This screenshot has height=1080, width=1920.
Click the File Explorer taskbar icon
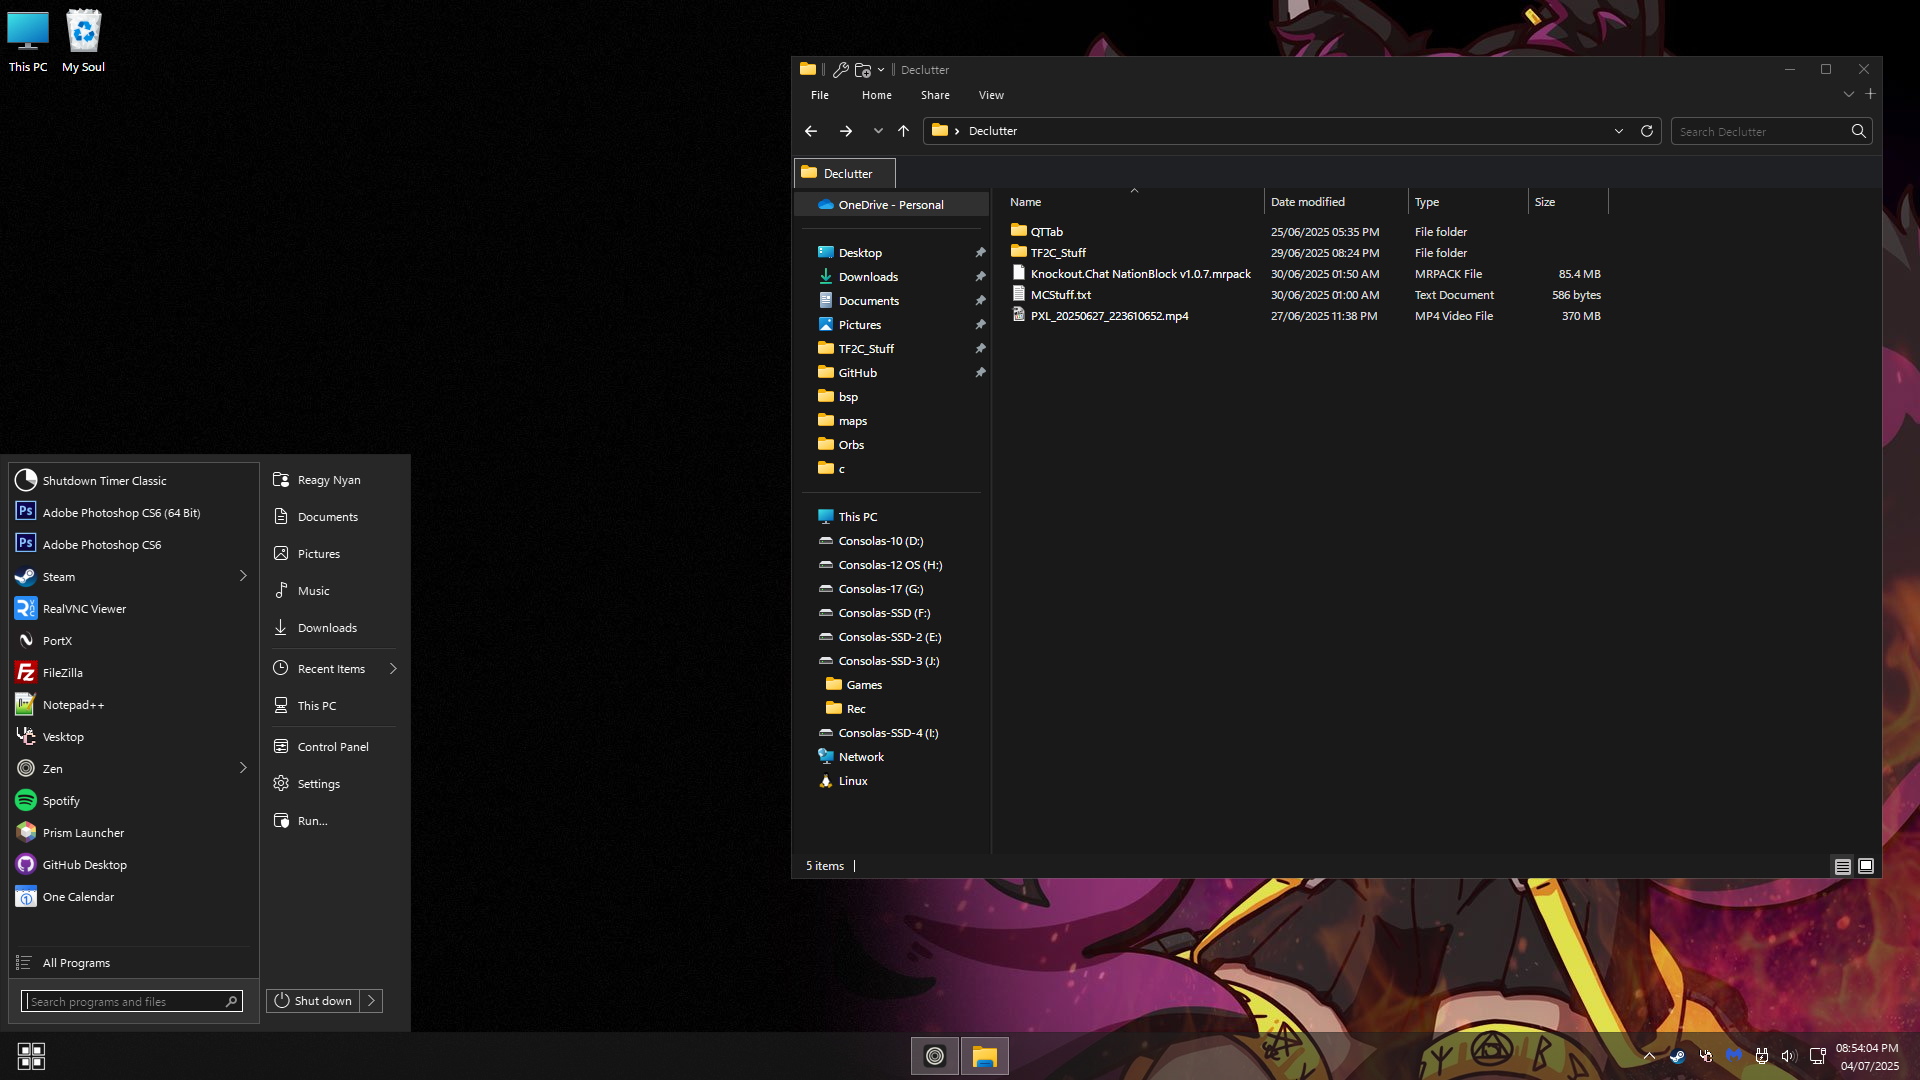pos(985,1056)
